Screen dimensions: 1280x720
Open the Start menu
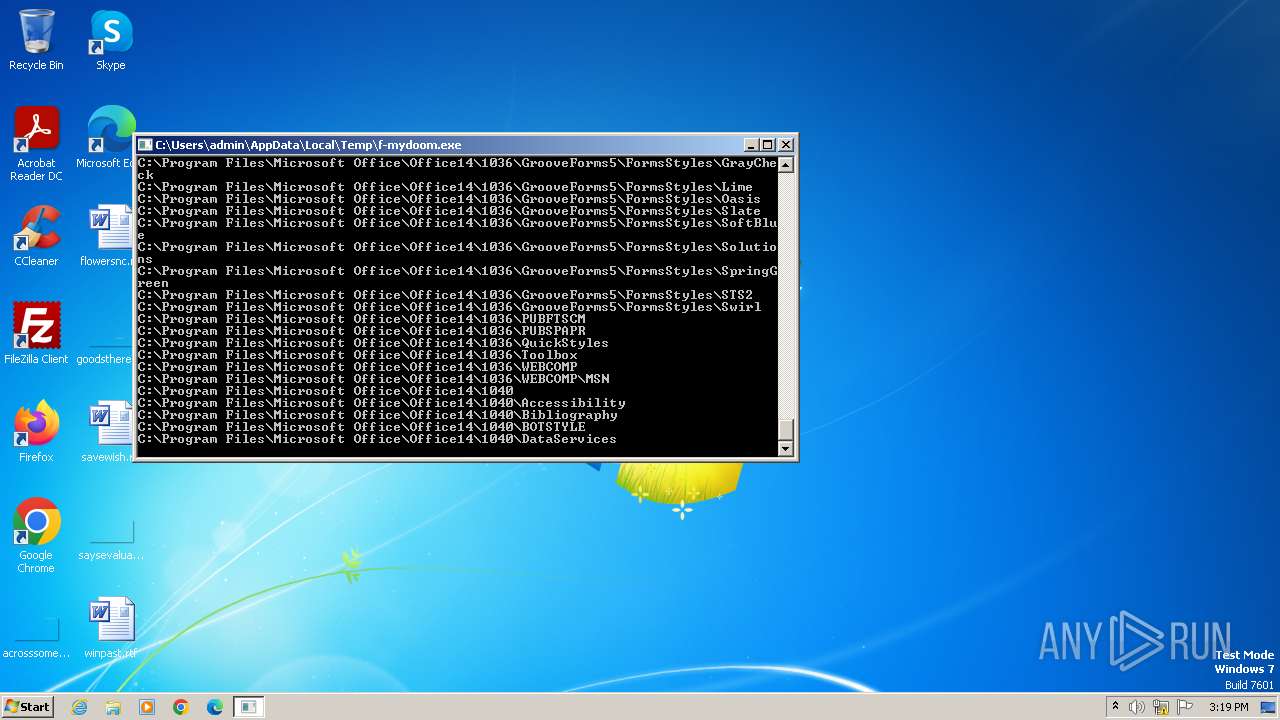pyautogui.click(x=27, y=706)
